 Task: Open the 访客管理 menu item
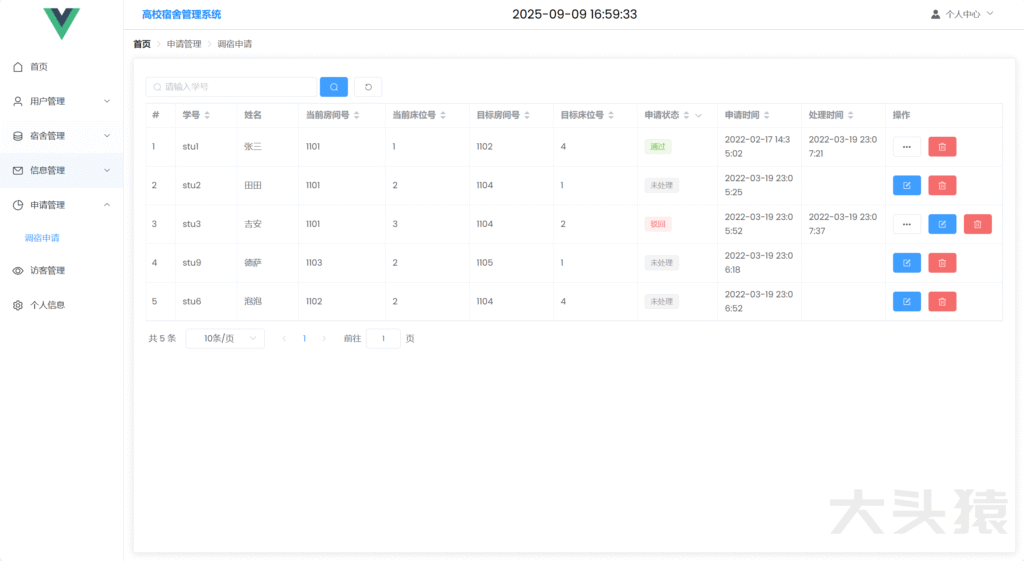[x=61, y=270]
